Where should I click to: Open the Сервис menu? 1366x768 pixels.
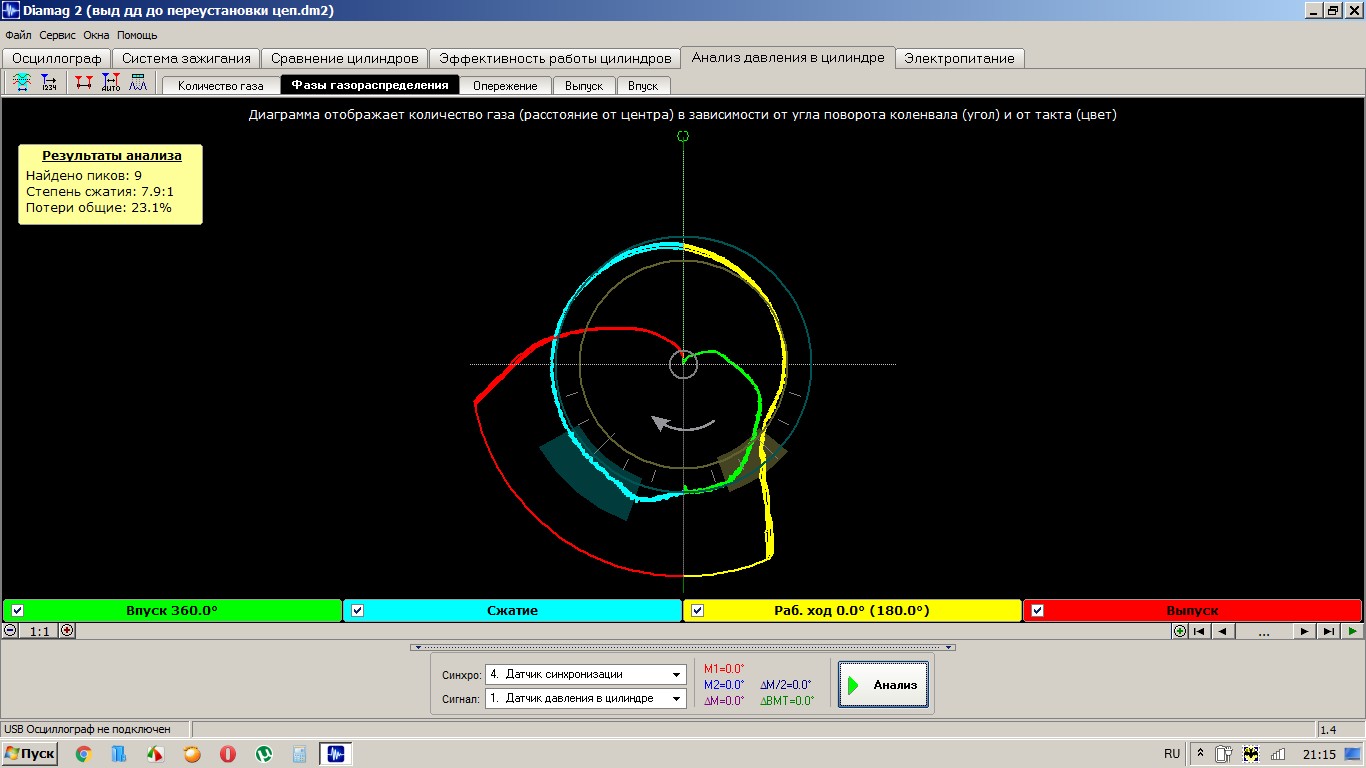point(58,35)
